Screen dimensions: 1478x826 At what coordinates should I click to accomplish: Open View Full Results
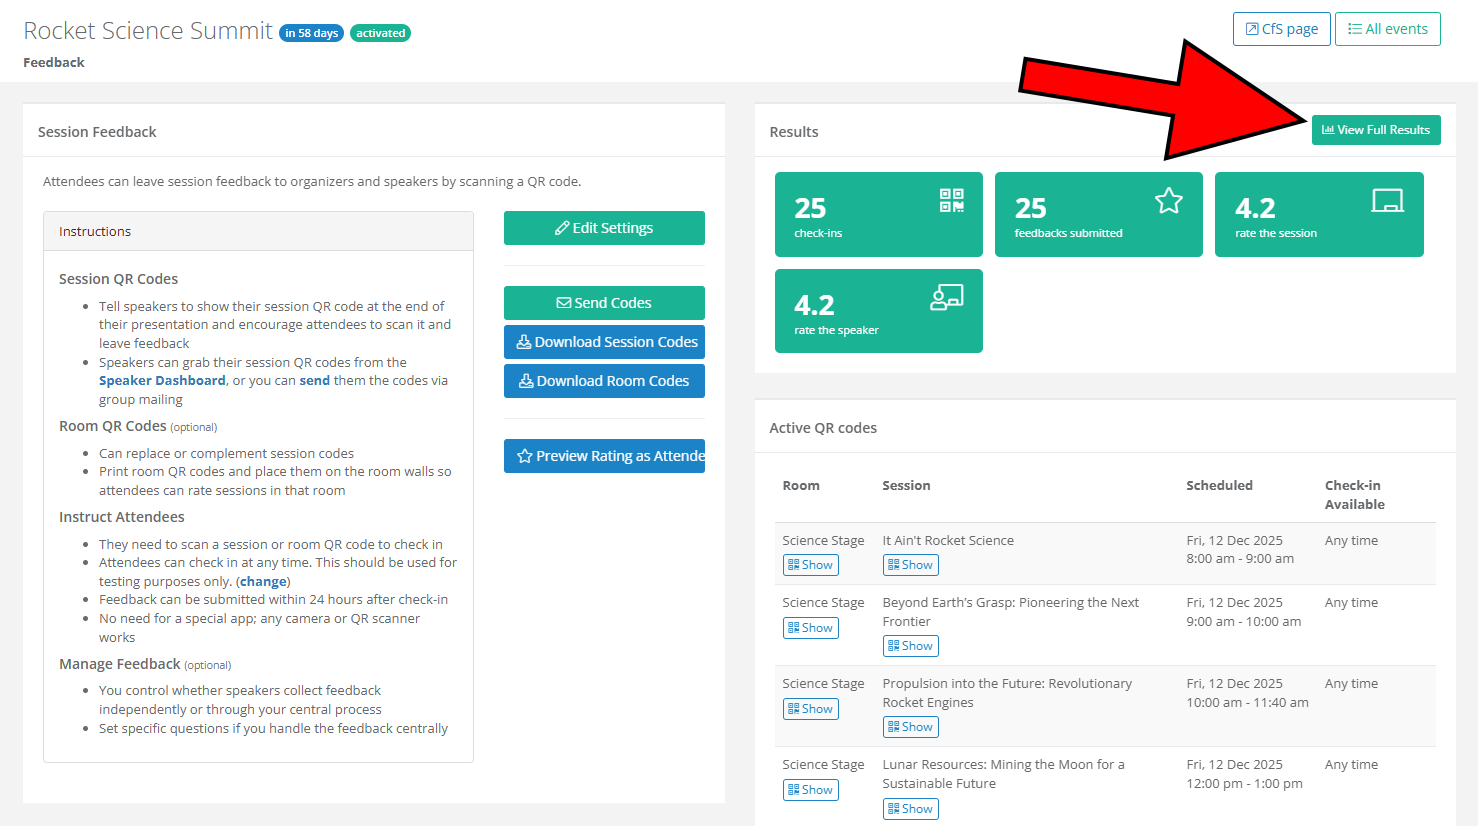[1375, 130]
